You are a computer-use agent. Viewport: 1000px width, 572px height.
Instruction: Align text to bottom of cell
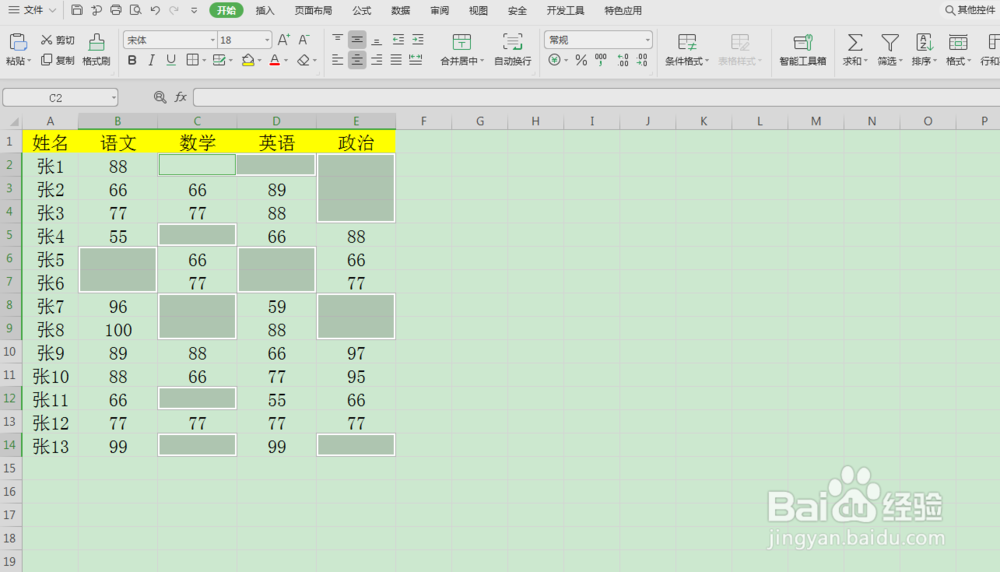(377, 40)
